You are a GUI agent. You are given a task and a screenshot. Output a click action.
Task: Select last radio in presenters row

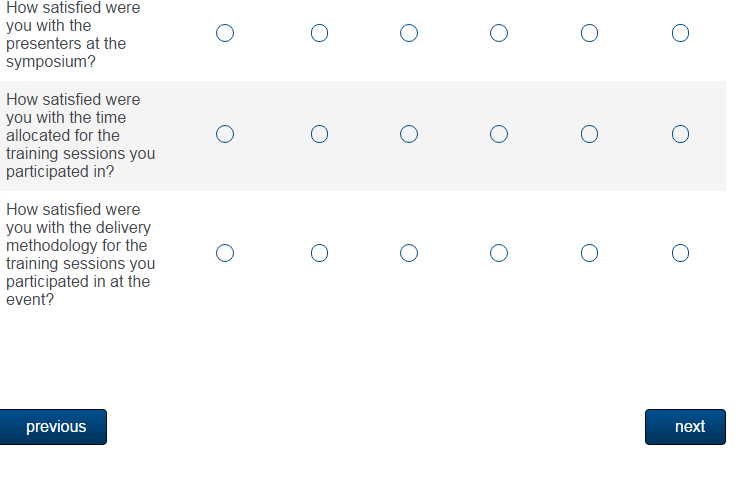(680, 34)
